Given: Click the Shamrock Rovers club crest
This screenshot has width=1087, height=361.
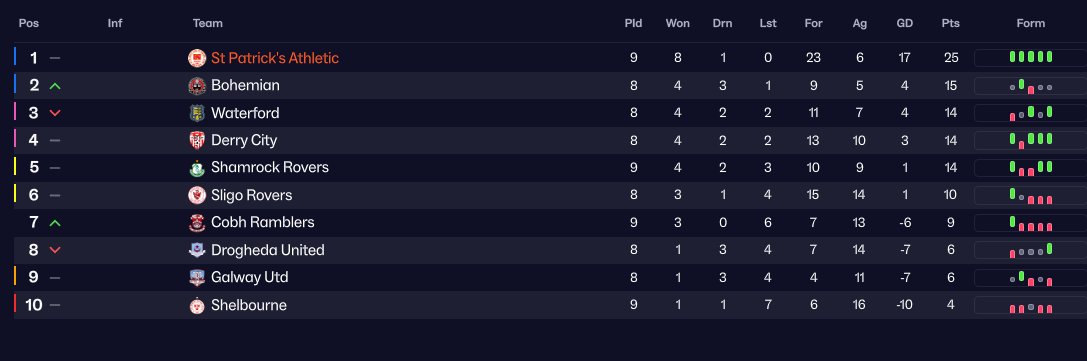Looking at the screenshot, I should (x=198, y=168).
